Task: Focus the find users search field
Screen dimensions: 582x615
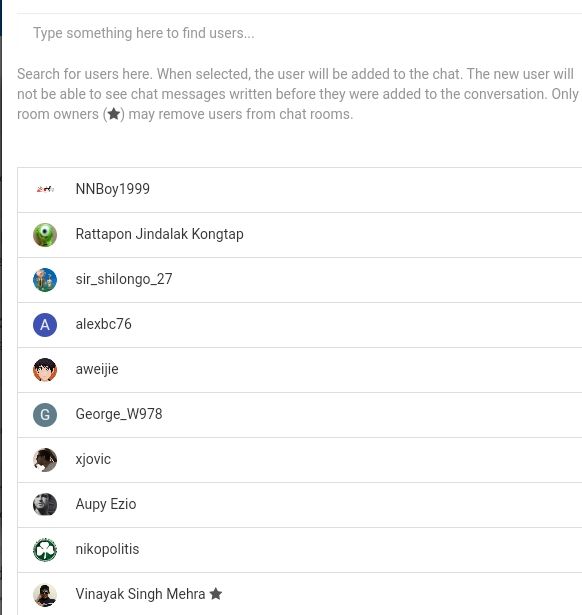Action: click(x=300, y=33)
